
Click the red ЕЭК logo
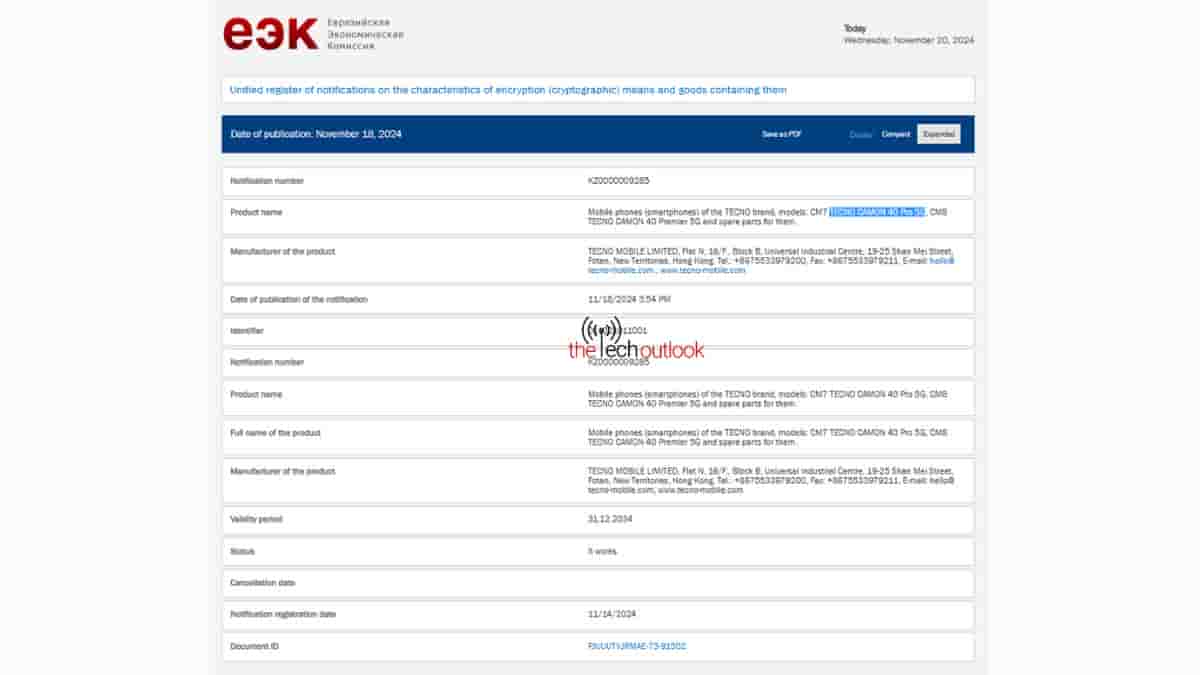point(270,34)
